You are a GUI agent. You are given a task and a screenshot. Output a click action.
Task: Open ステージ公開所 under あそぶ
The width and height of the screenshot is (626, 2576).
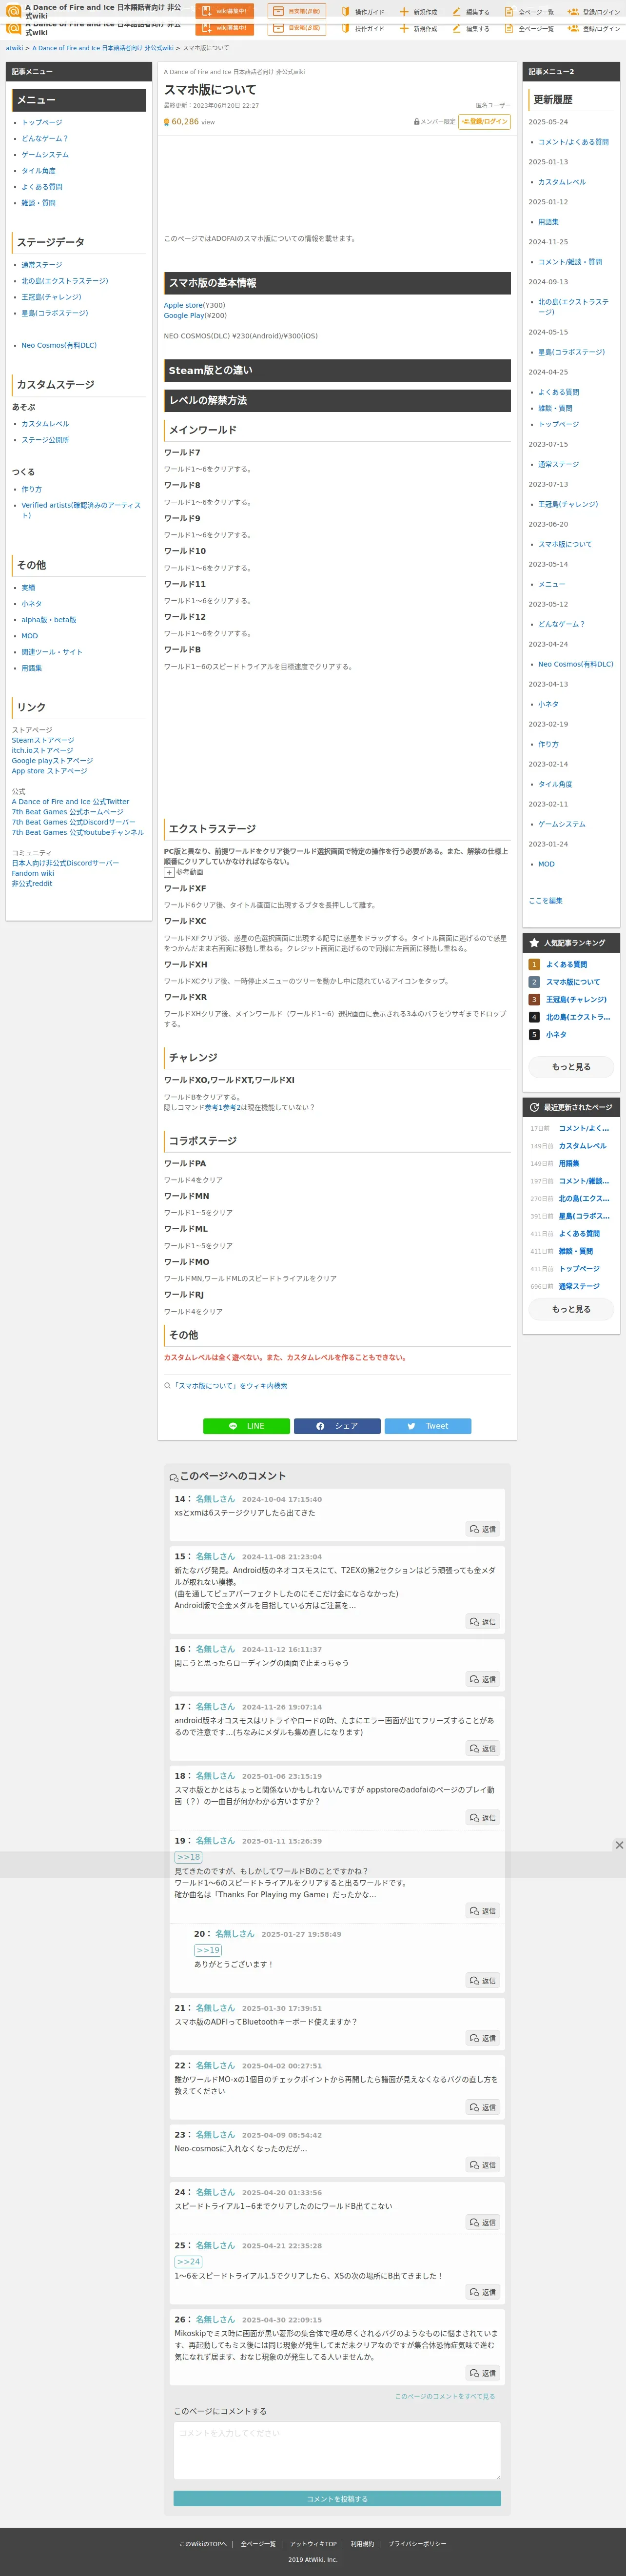click(46, 440)
